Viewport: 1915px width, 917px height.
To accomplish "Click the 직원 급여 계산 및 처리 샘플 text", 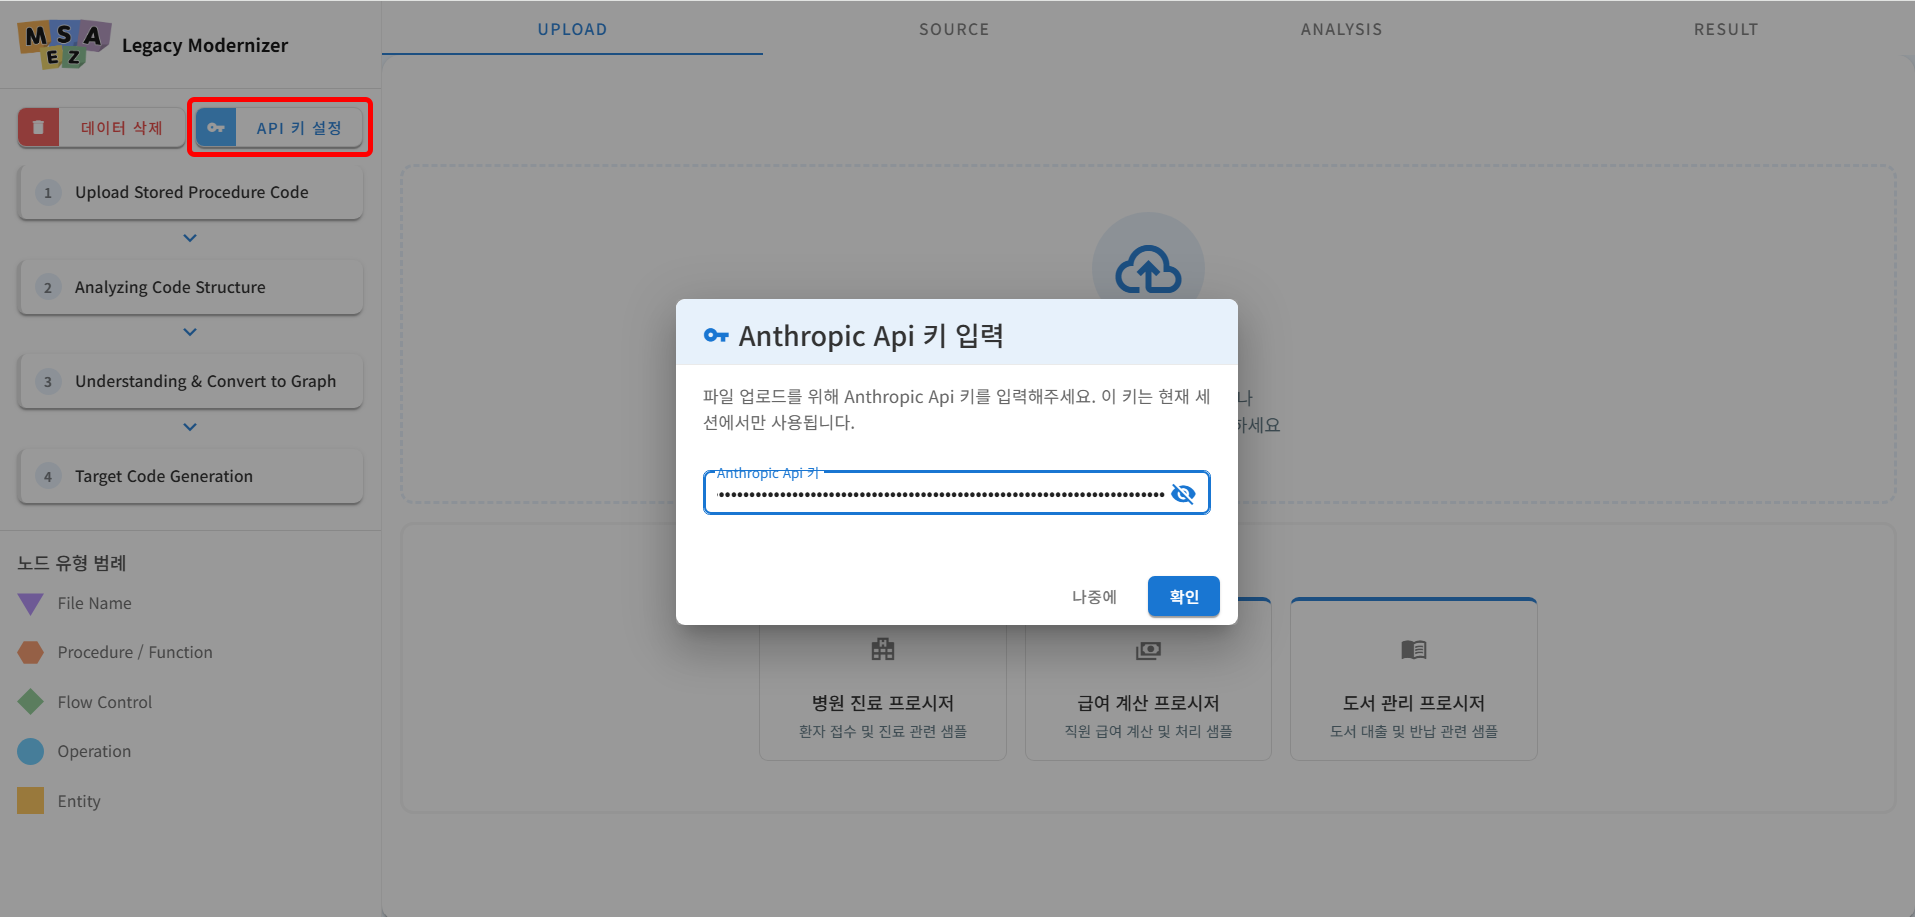I will pos(1148,732).
